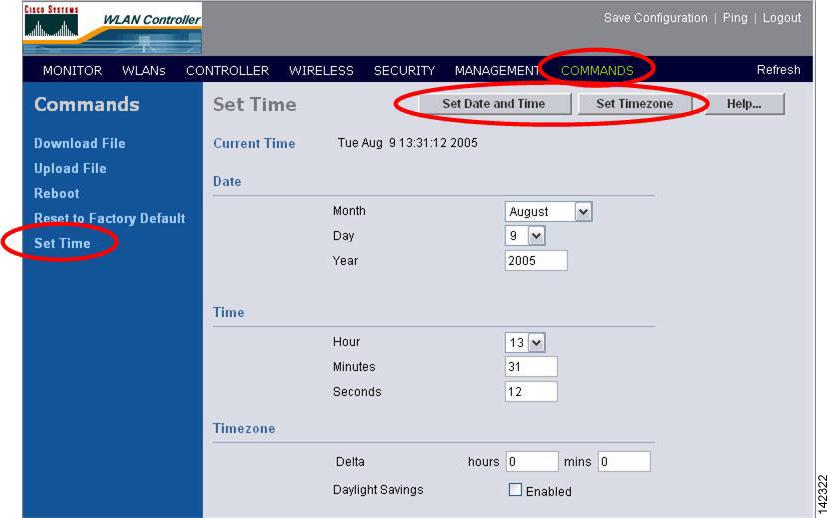This screenshot has width=830, height=518.
Task: Open the Help... button
Action: click(744, 104)
